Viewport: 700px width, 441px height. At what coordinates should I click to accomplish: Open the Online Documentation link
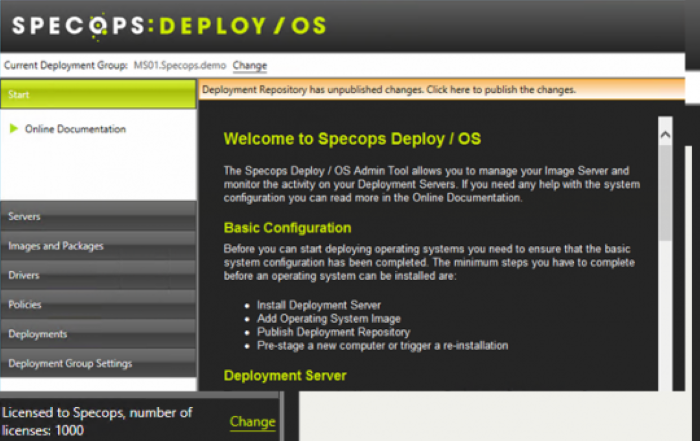pos(75,129)
